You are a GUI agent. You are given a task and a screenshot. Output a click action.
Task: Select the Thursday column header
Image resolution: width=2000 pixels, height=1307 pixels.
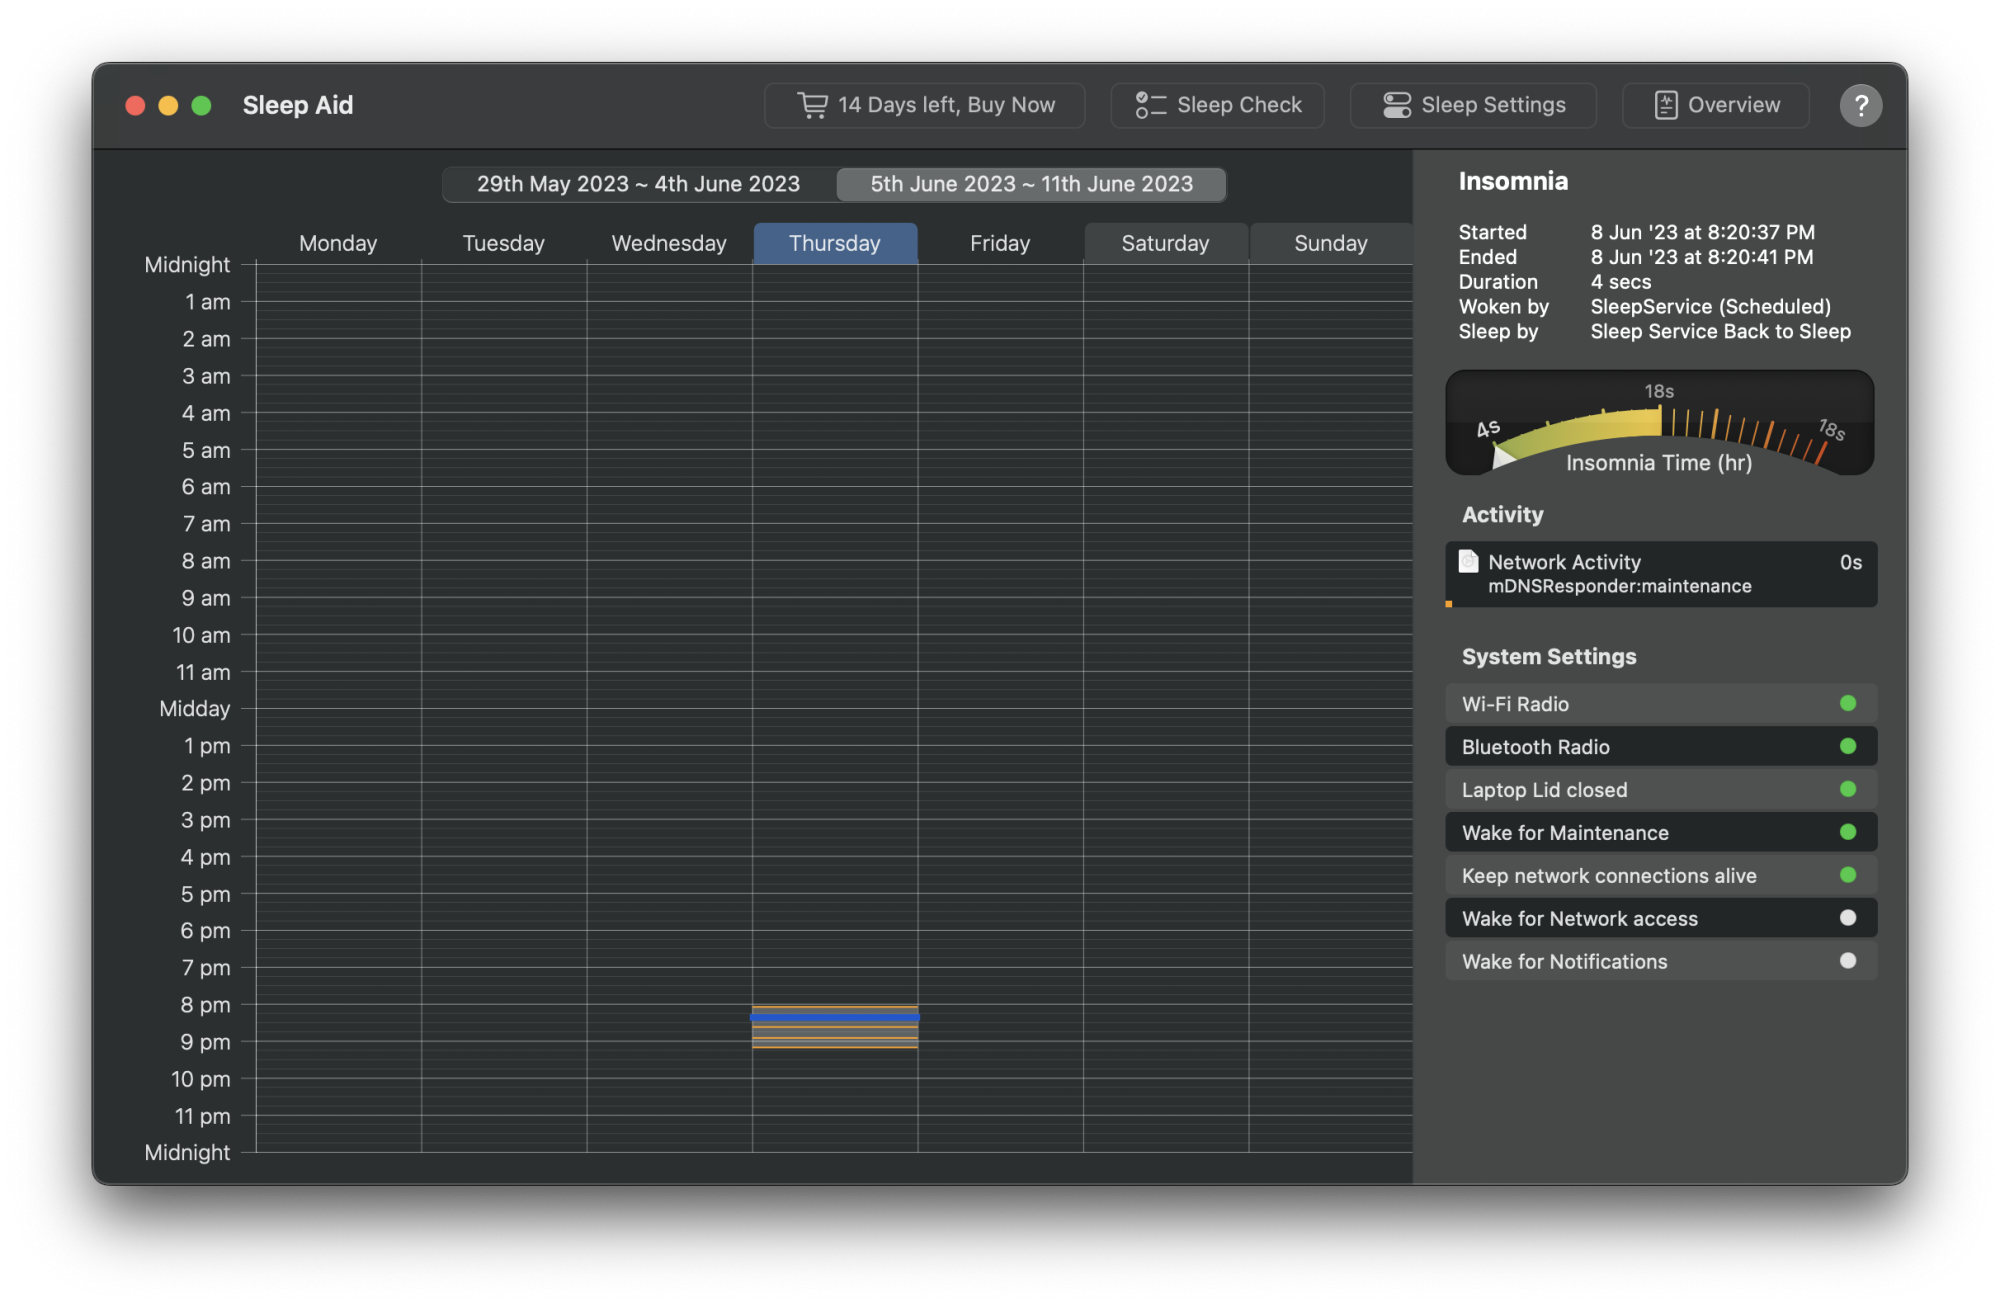click(834, 243)
